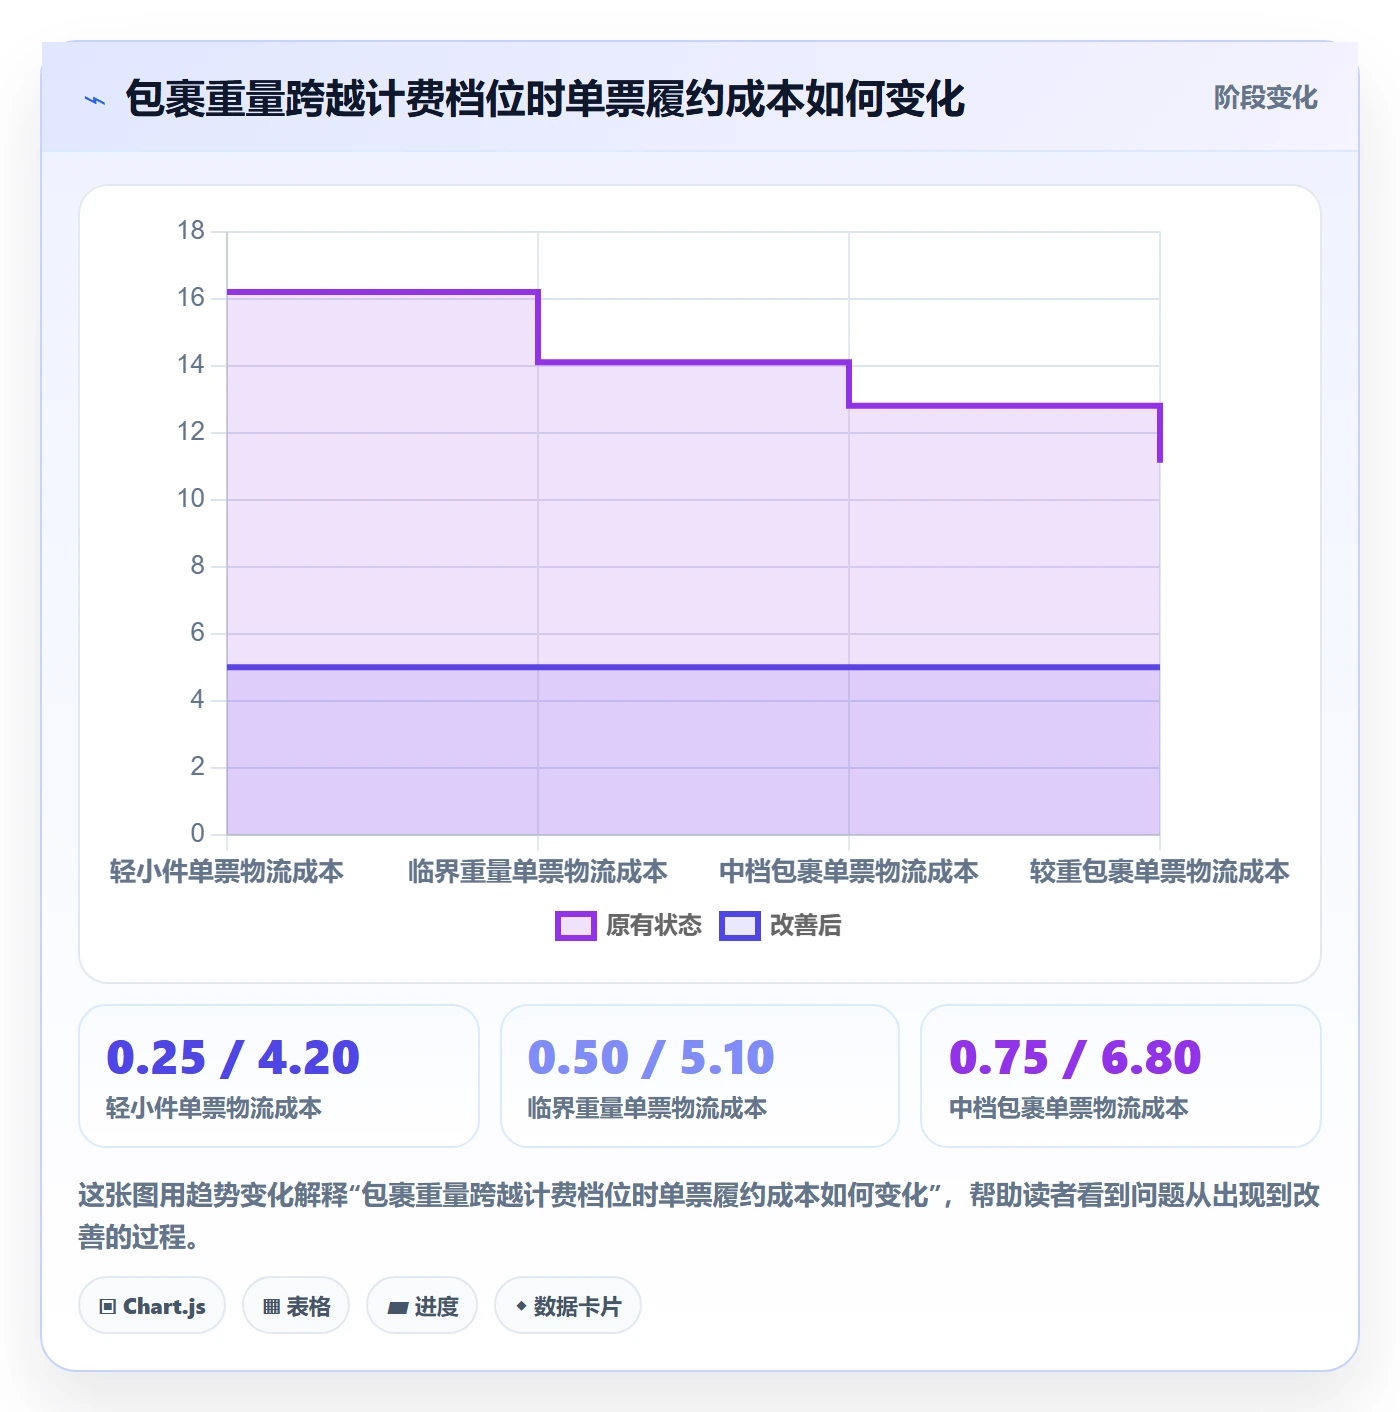Screen dimensions: 1400x1412
Task: Click the 原有状态 legend label
Action: (654, 926)
